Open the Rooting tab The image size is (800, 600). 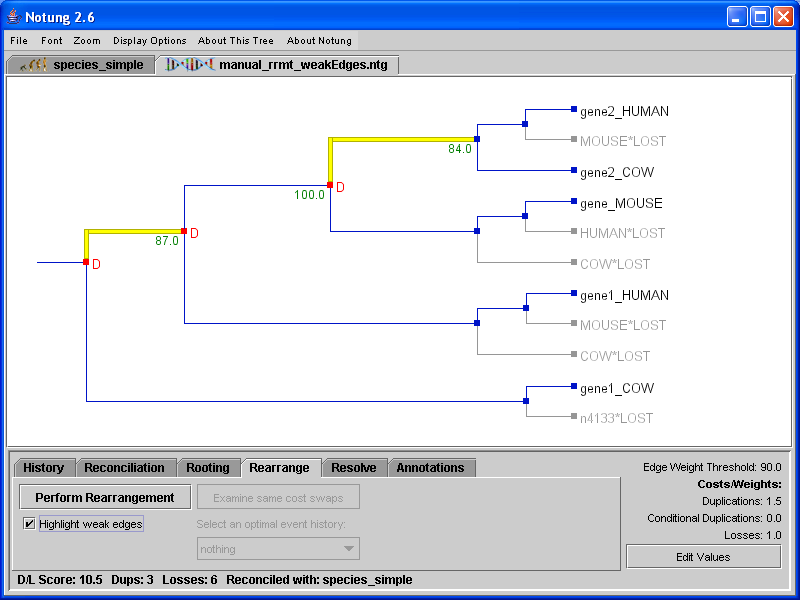(208, 468)
